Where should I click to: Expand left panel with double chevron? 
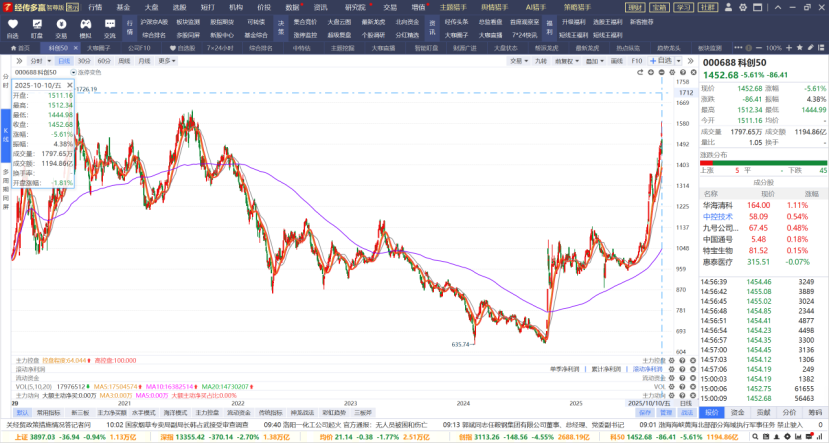(19, 61)
